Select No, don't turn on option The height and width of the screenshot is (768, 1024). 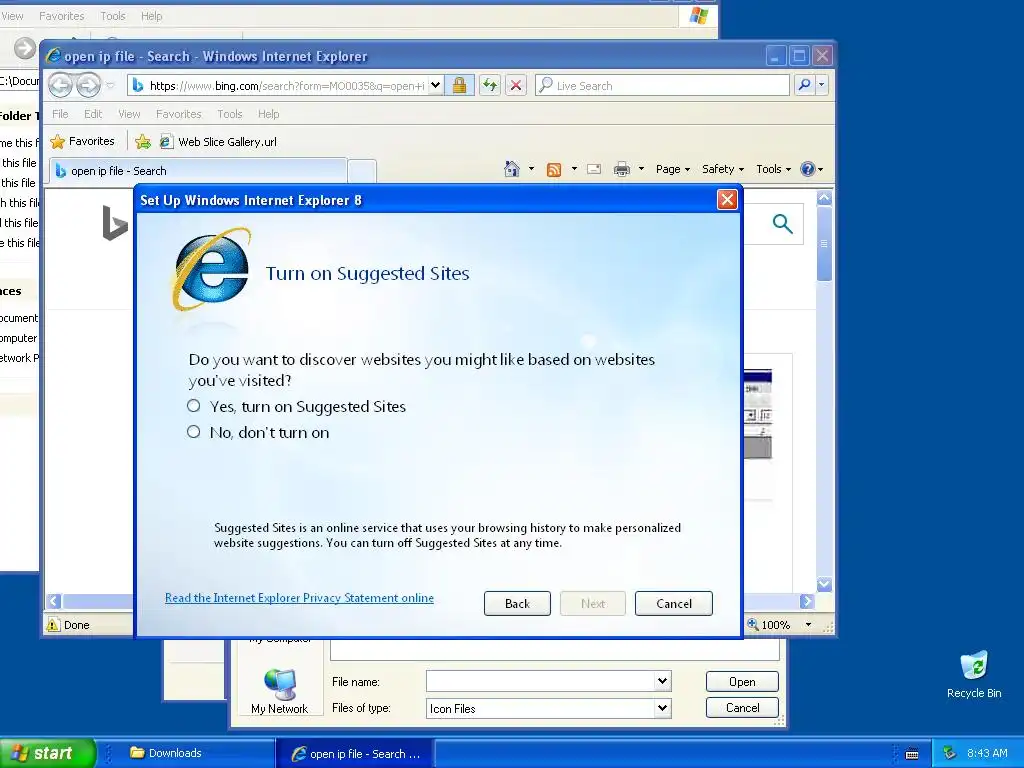tap(193, 432)
